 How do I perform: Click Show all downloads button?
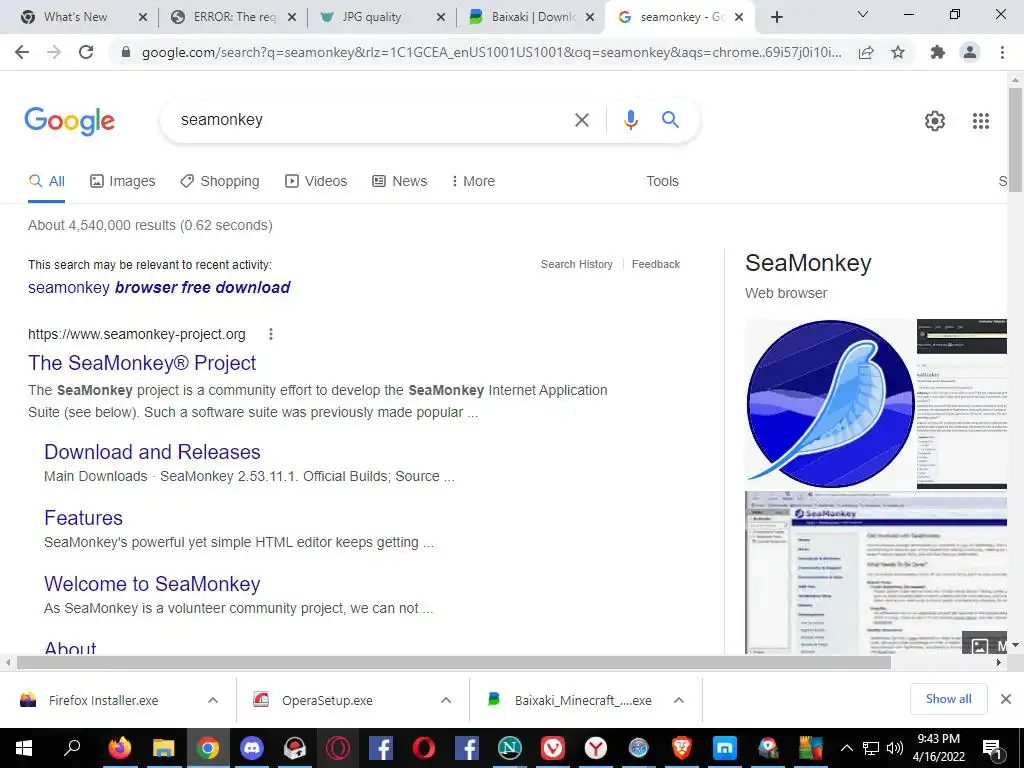(x=948, y=699)
